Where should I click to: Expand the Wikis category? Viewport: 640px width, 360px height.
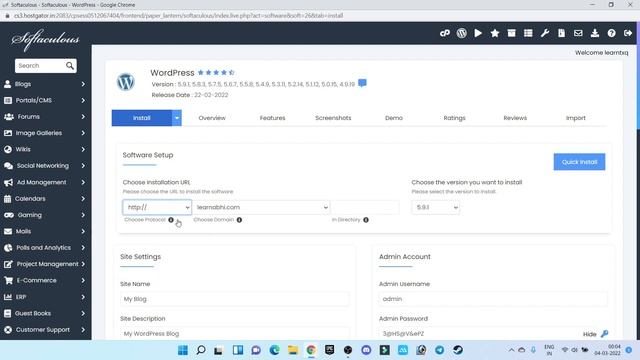pos(45,149)
